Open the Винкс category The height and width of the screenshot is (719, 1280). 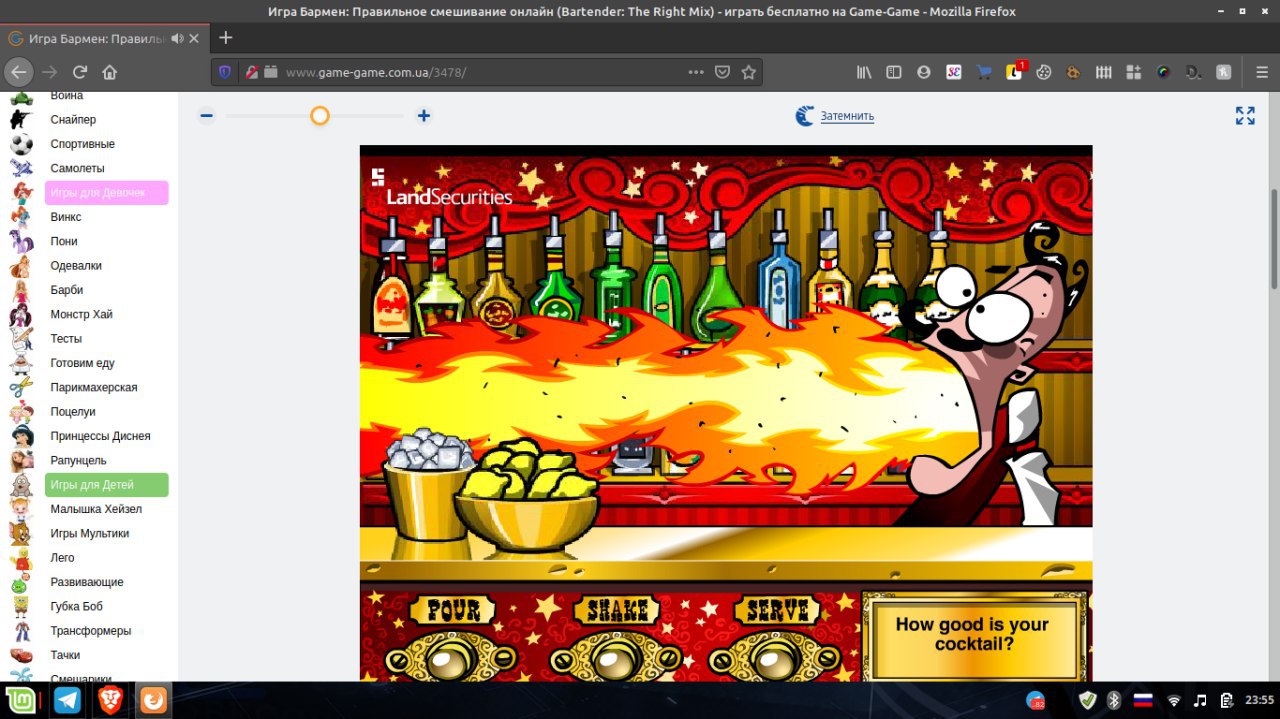point(66,217)
